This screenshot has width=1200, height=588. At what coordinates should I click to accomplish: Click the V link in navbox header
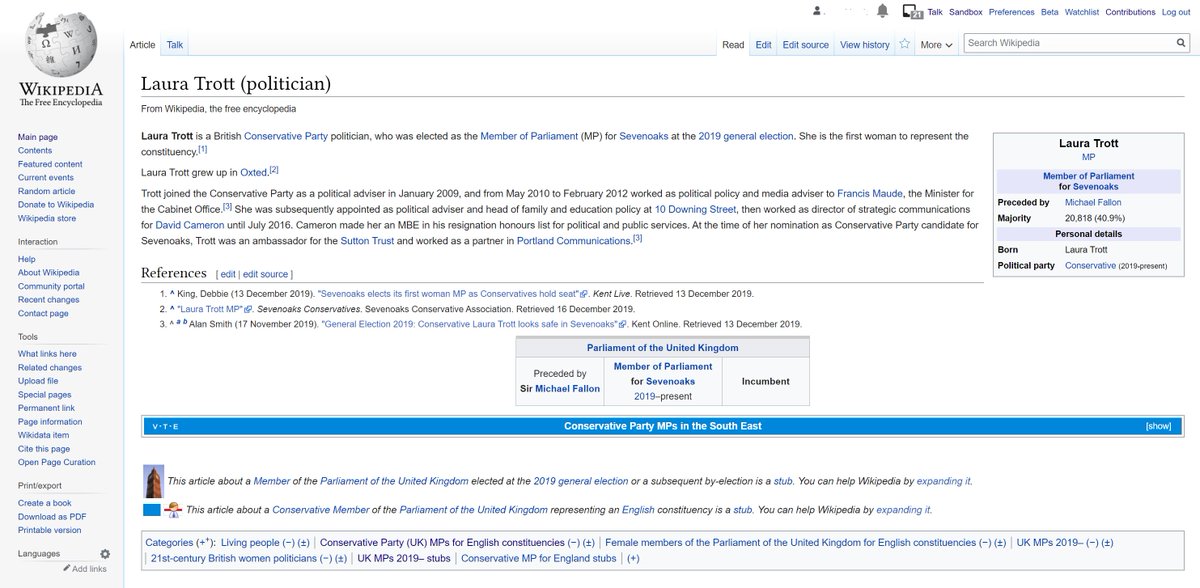pyautogui.click(x=155, y=427)
